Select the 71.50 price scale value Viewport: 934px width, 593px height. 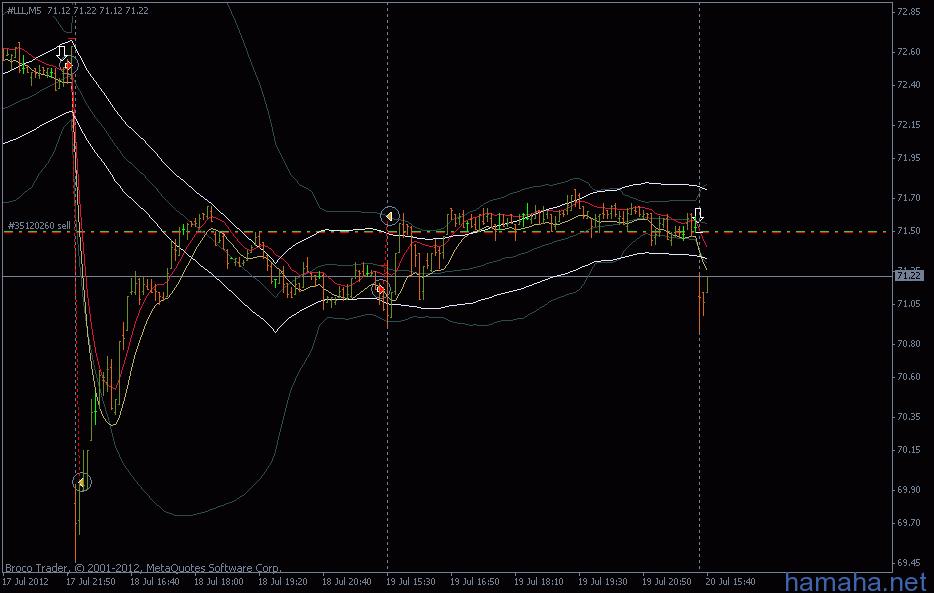tap(908, 231)
